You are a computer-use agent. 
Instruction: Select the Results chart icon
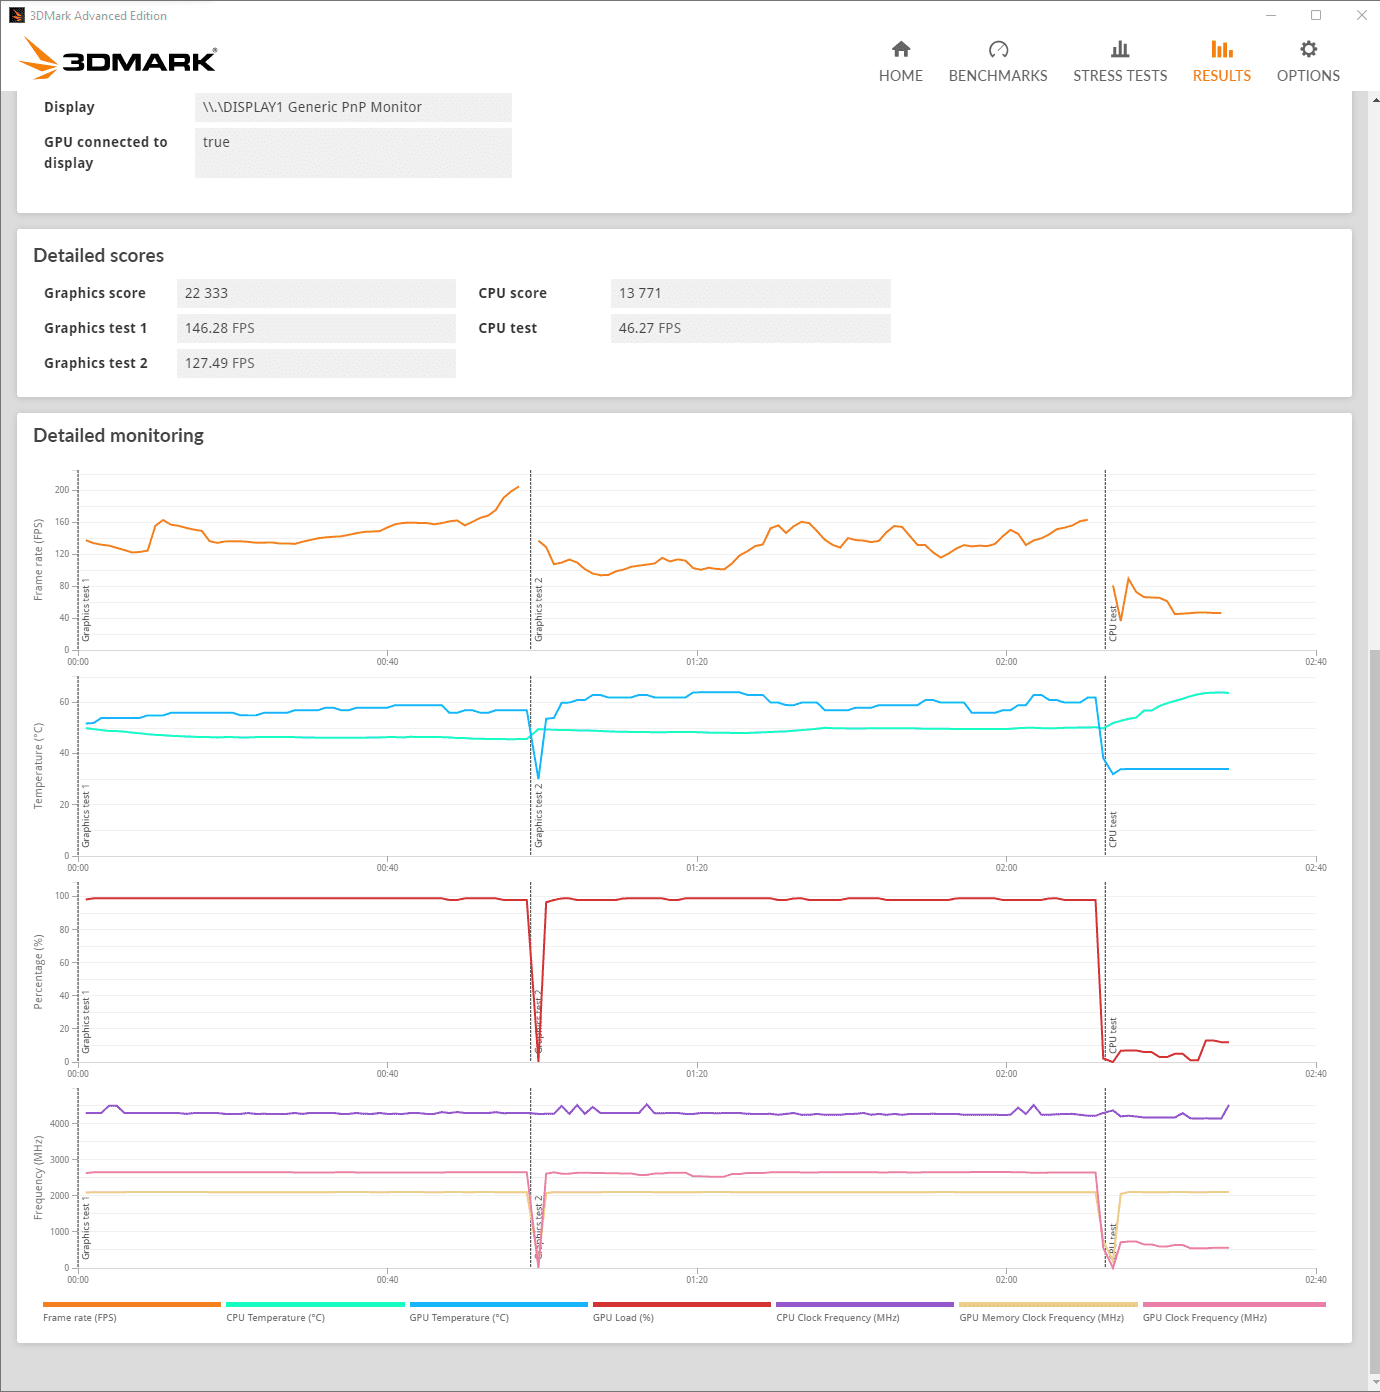tap(1222, 49)
